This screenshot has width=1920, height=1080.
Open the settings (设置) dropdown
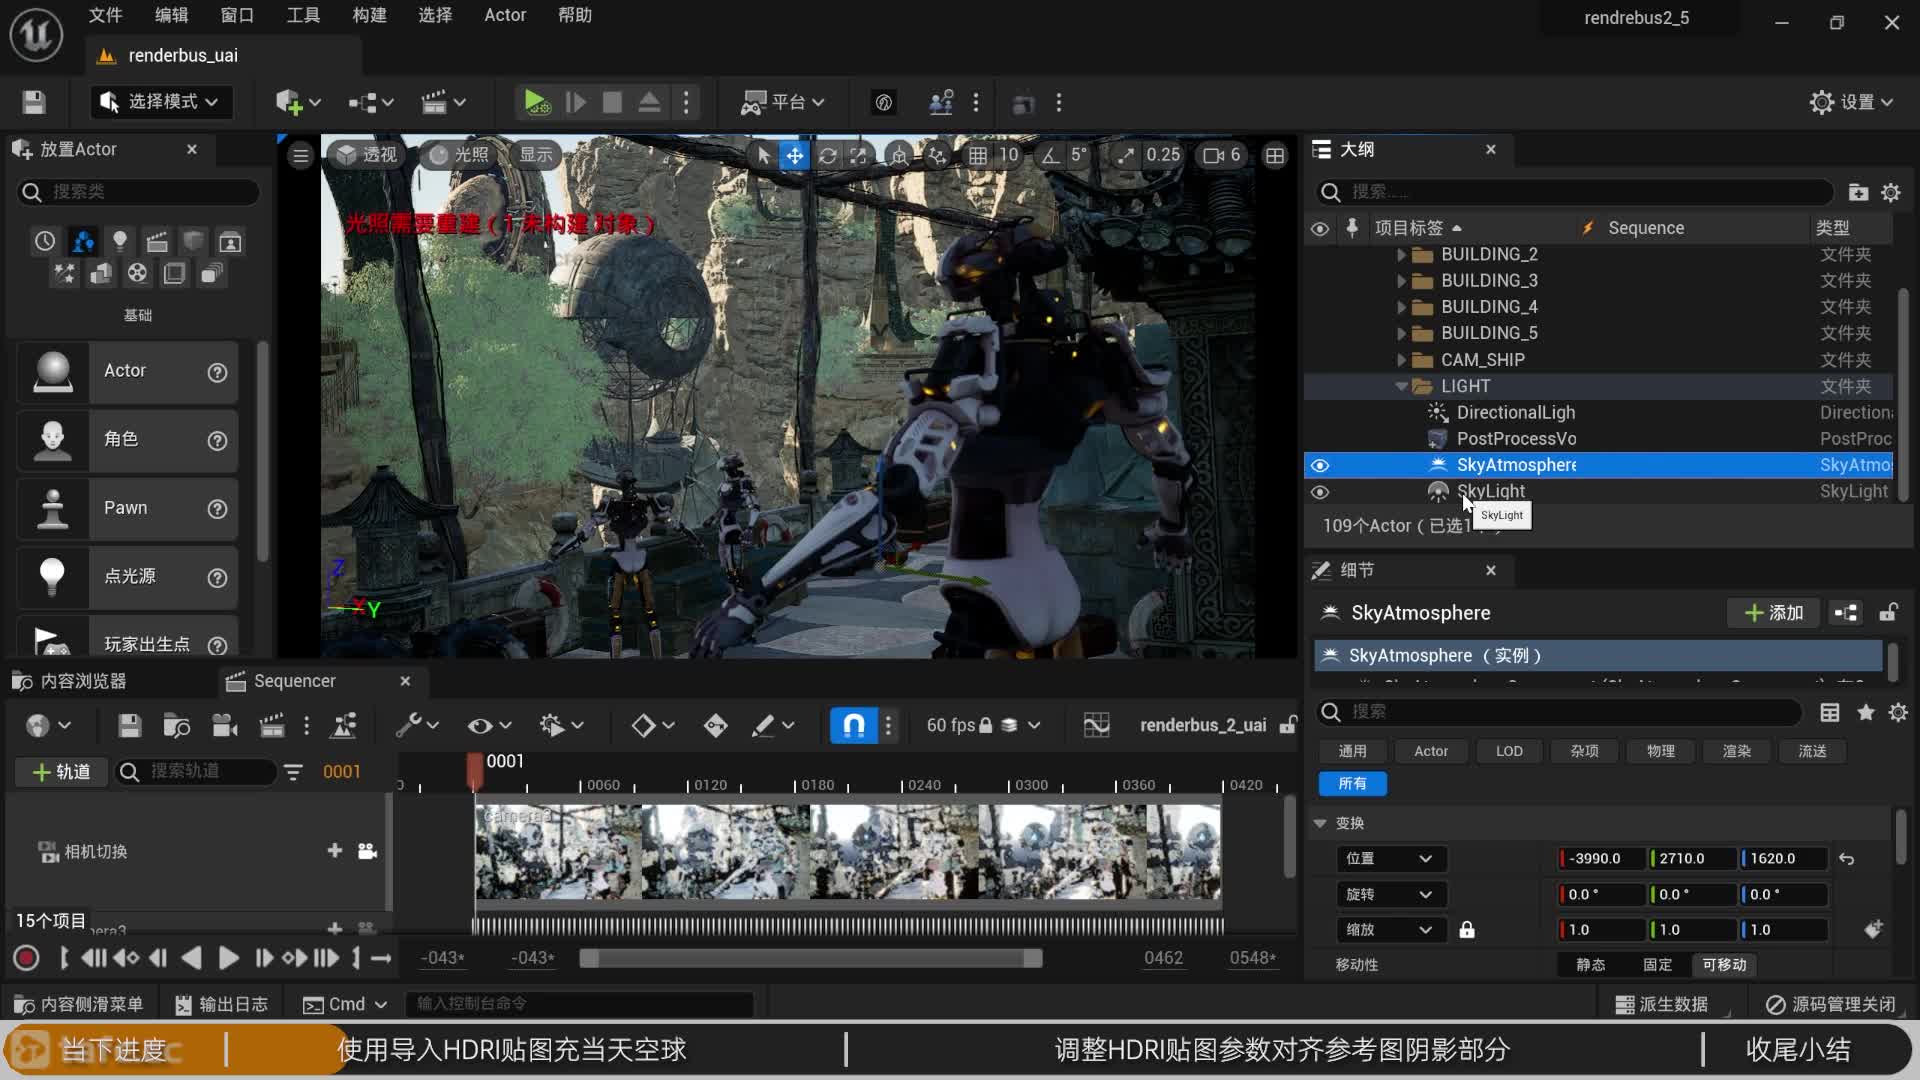coord(1852,102)
